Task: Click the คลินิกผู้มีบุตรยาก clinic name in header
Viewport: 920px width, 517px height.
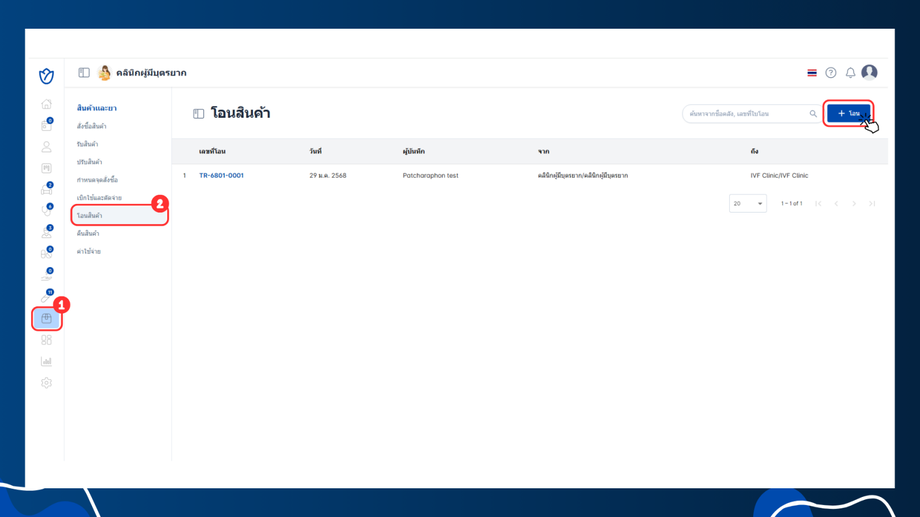Action: (151, 73)
